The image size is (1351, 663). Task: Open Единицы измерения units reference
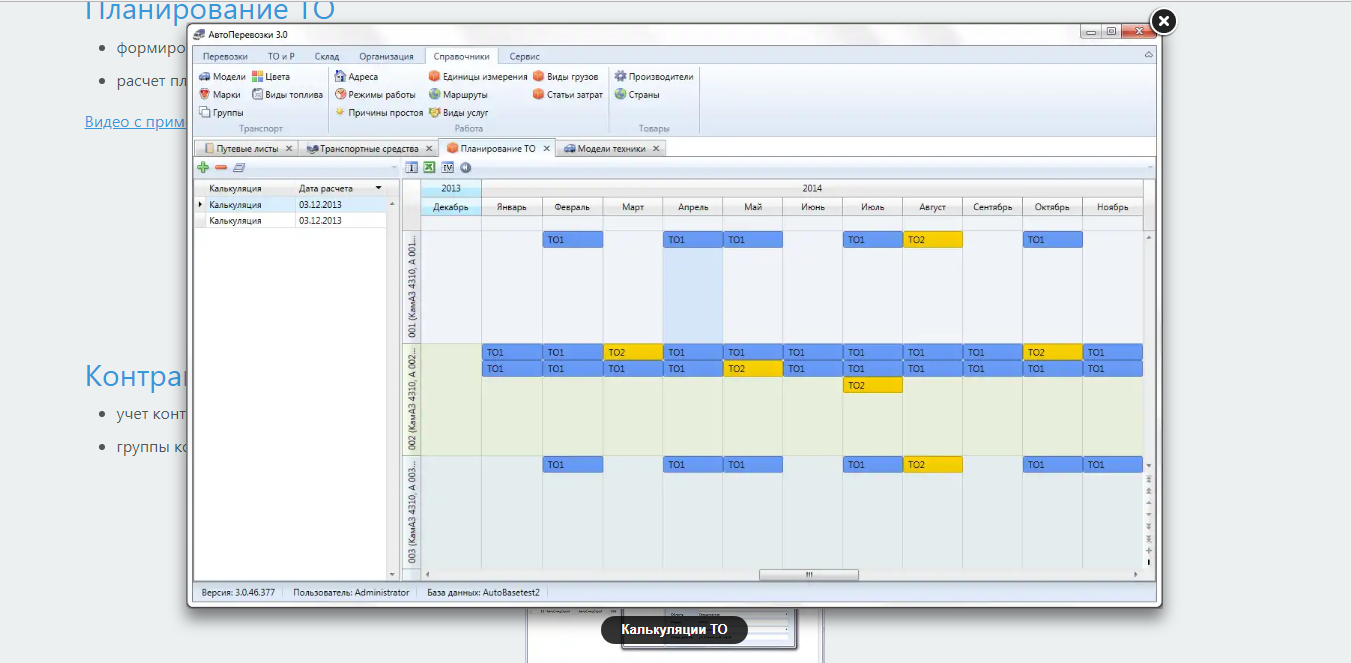478,76
